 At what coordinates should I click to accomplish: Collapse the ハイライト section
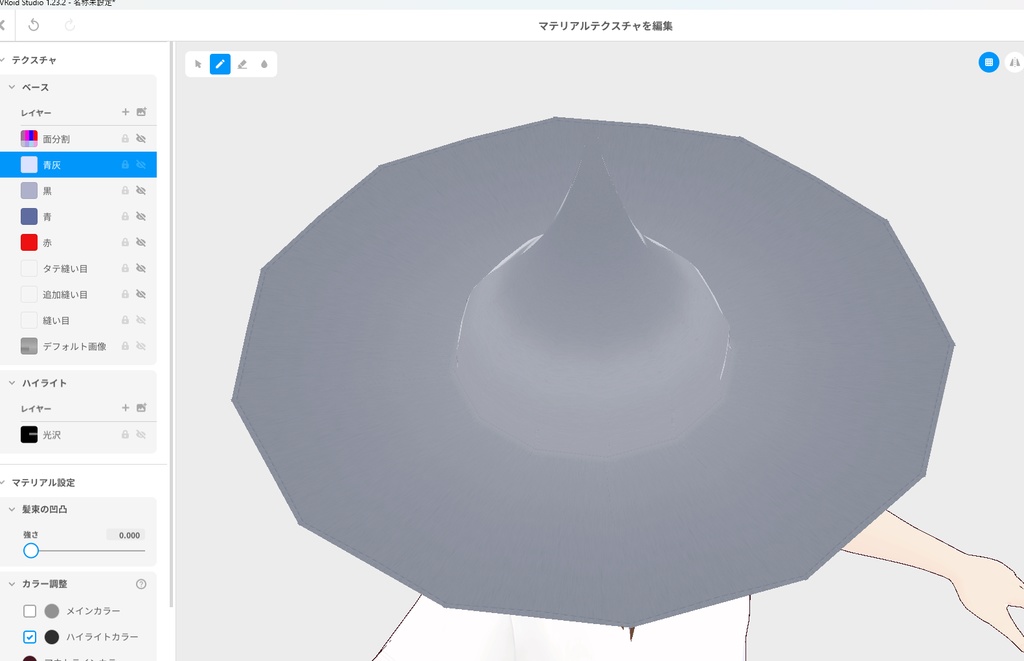click(x=12, y=383)
